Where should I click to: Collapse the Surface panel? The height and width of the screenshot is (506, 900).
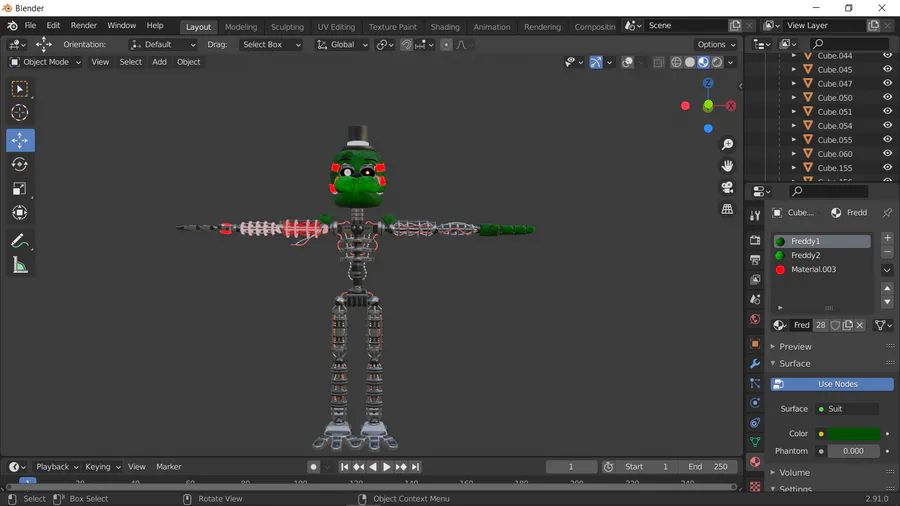(794, 363)
